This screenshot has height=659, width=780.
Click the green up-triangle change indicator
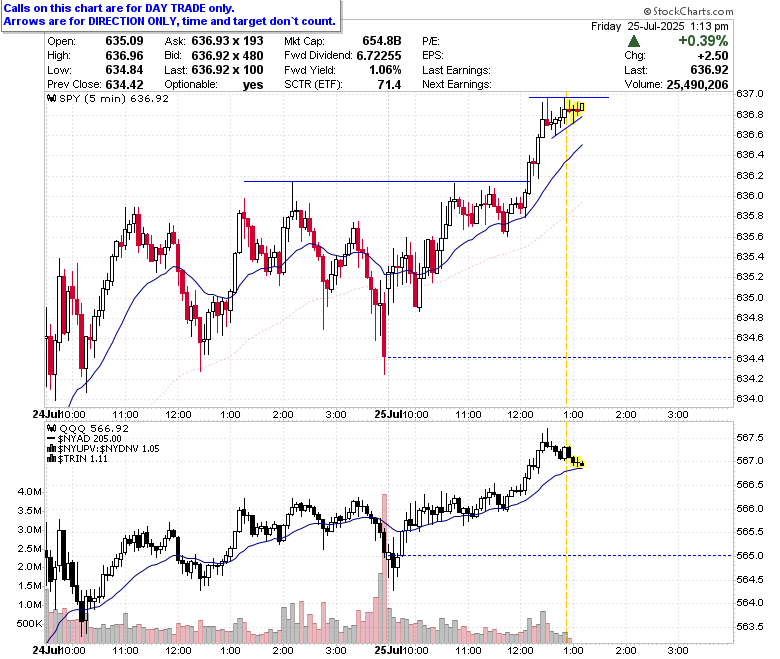[x=633, y=41]
